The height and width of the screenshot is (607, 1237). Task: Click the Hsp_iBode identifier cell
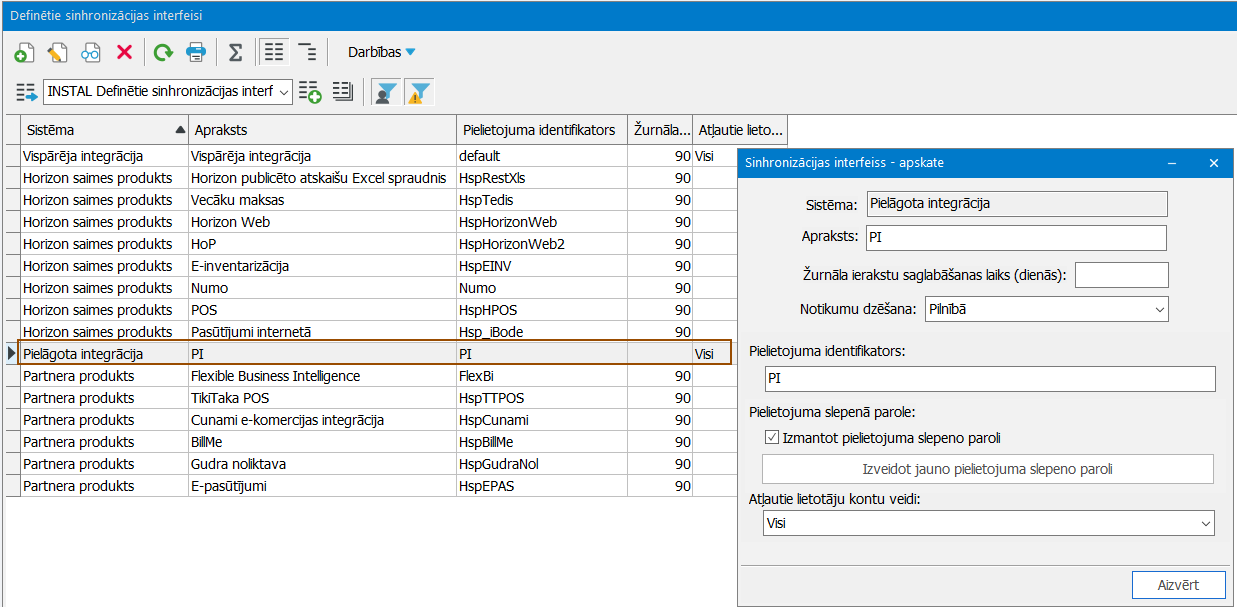(541, 332)
